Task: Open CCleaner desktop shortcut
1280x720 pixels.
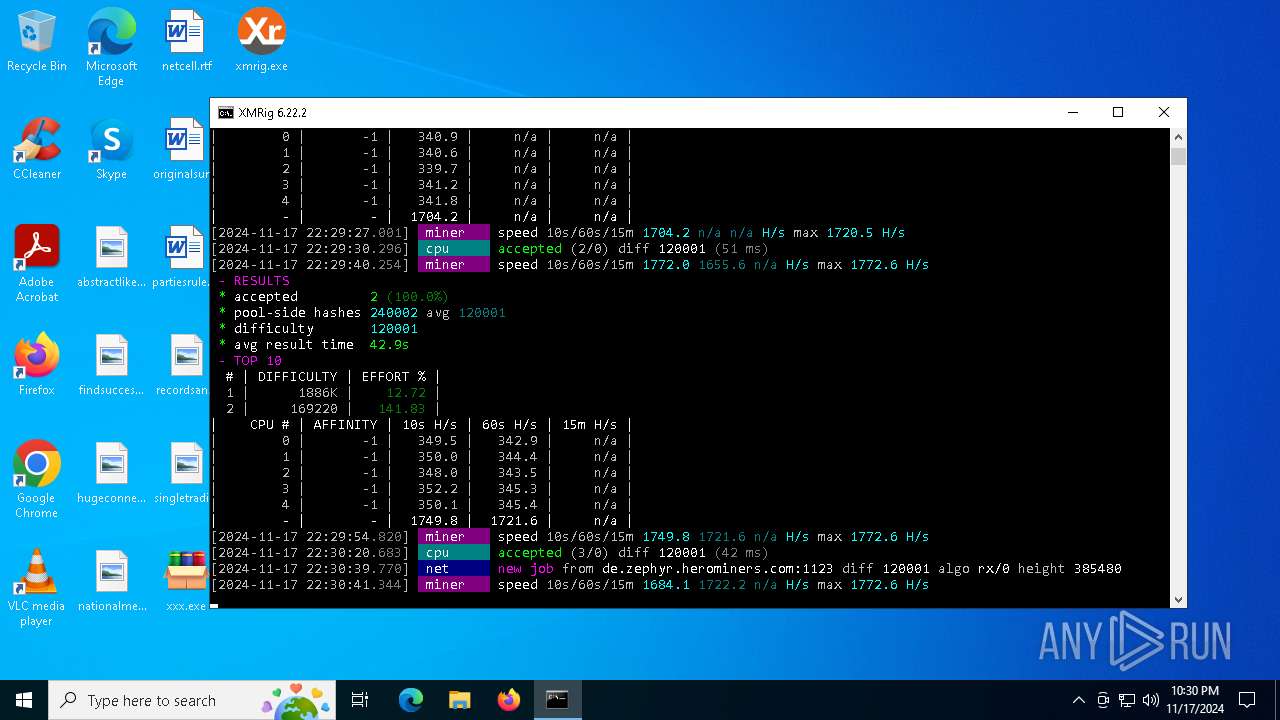Action: [x=37, y=148]
